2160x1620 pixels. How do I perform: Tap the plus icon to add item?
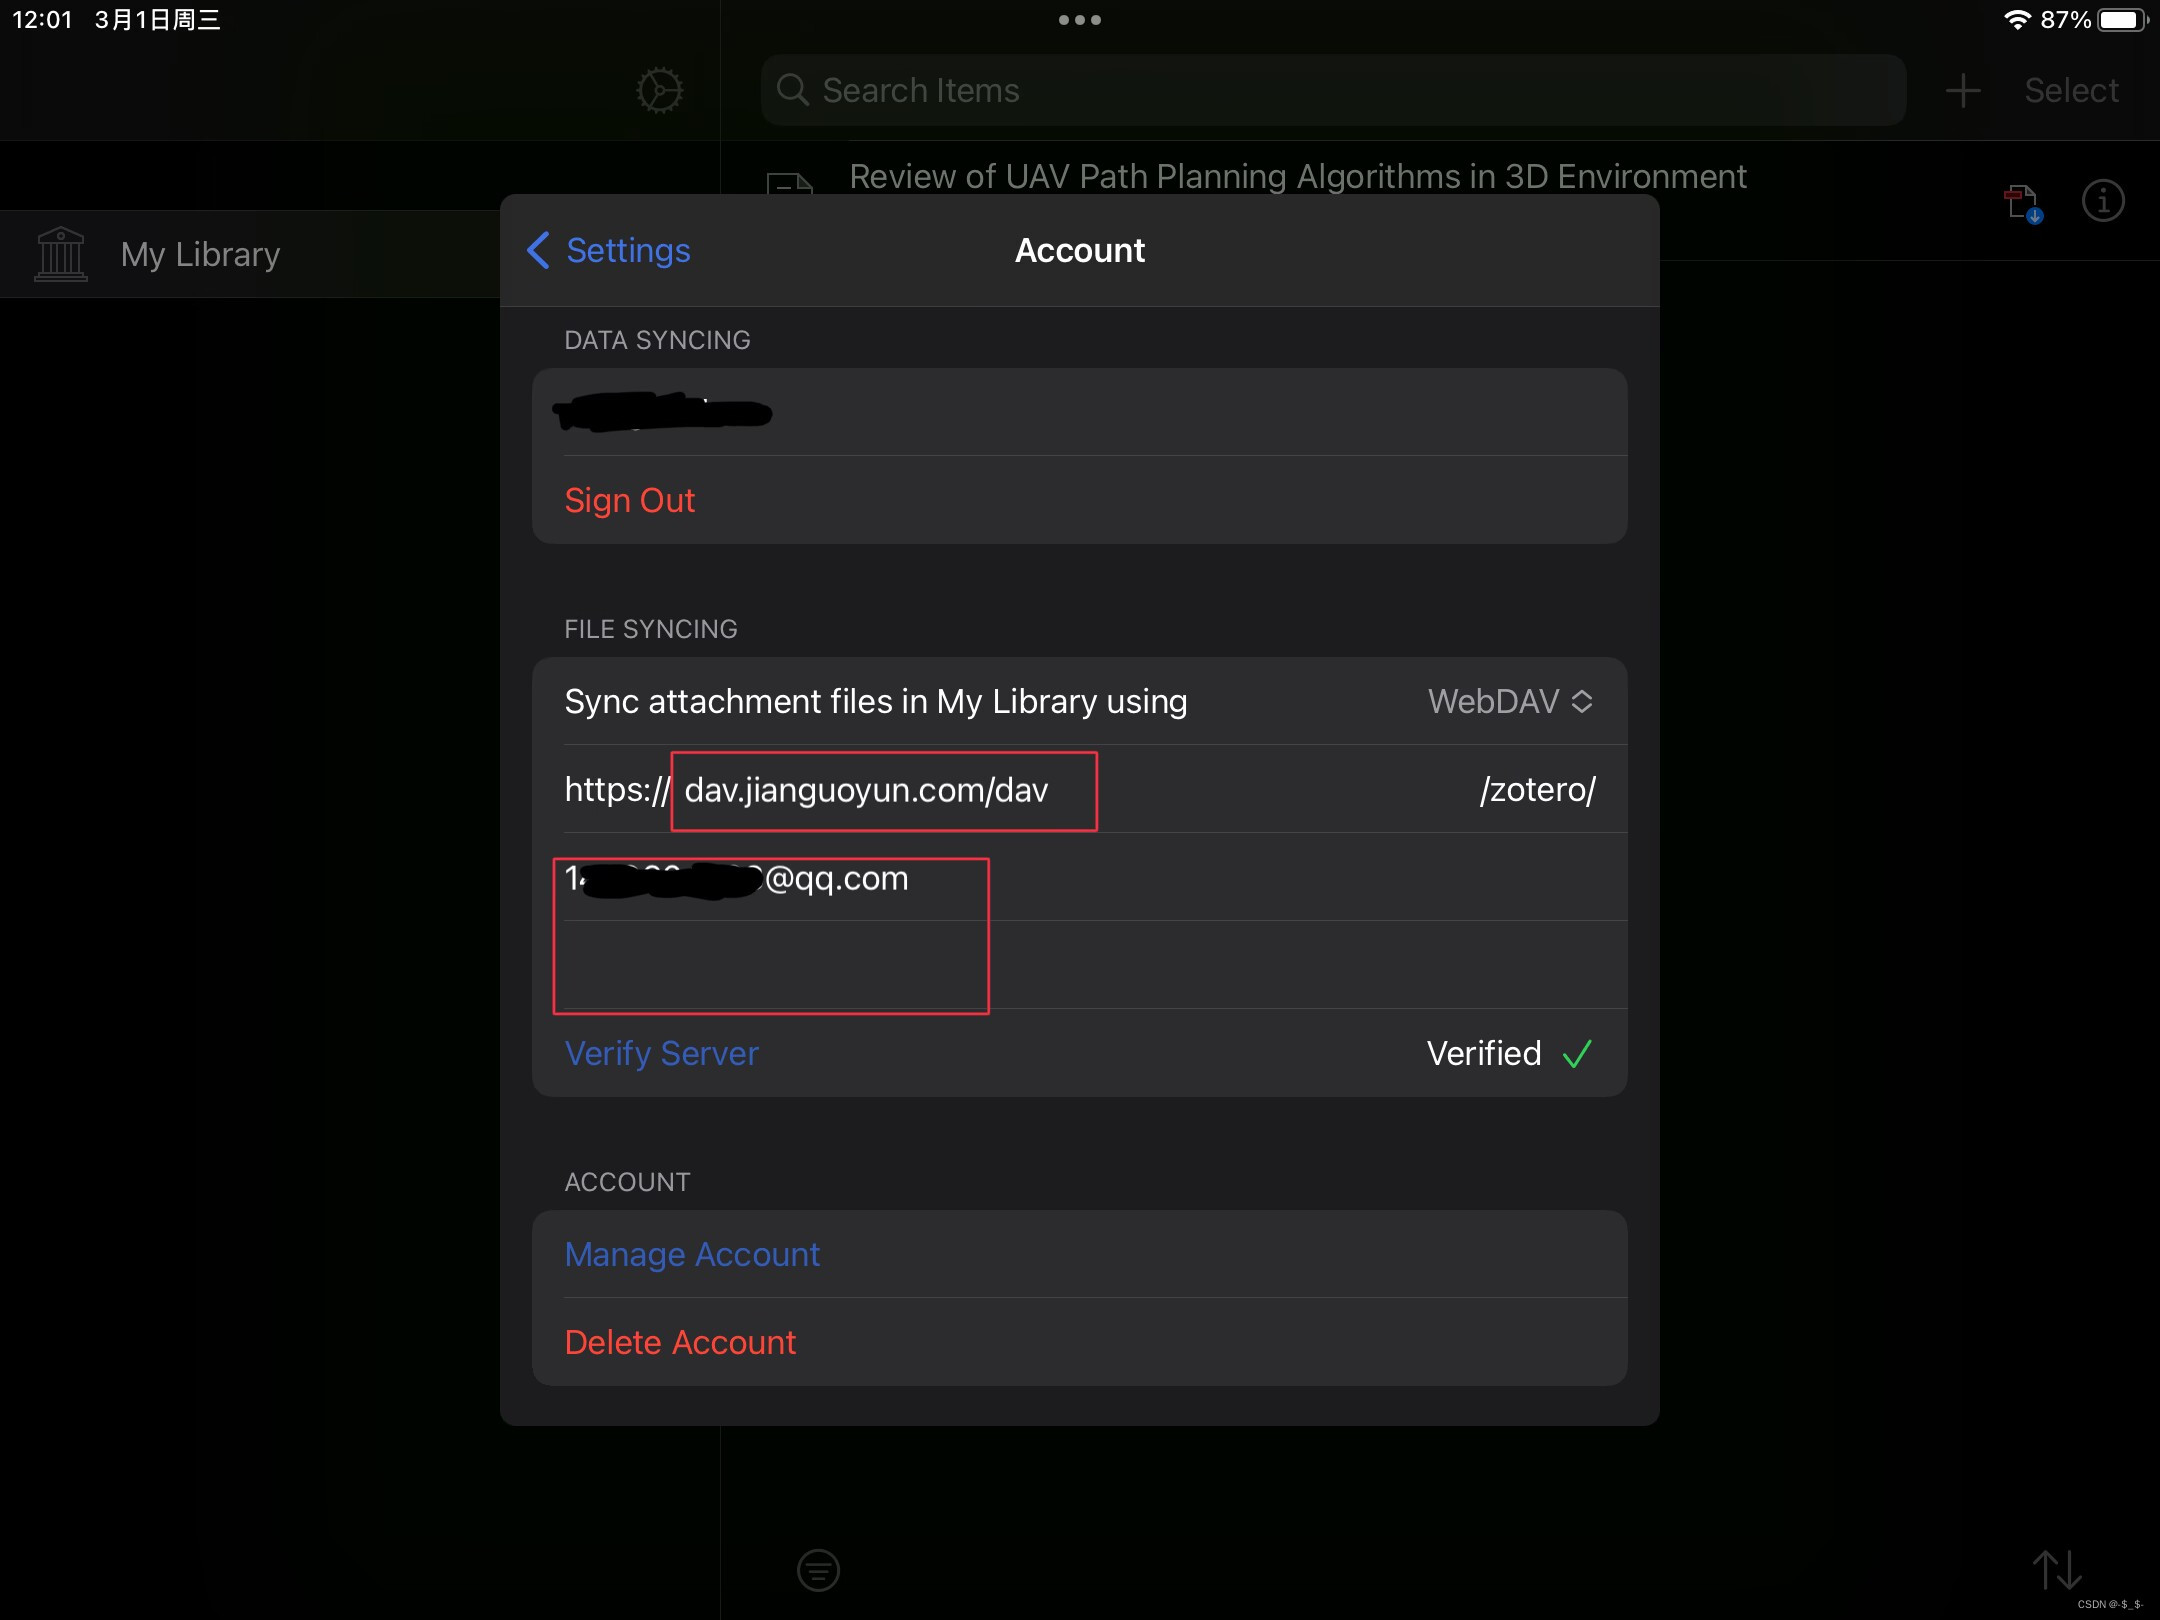pos(1962,91)
